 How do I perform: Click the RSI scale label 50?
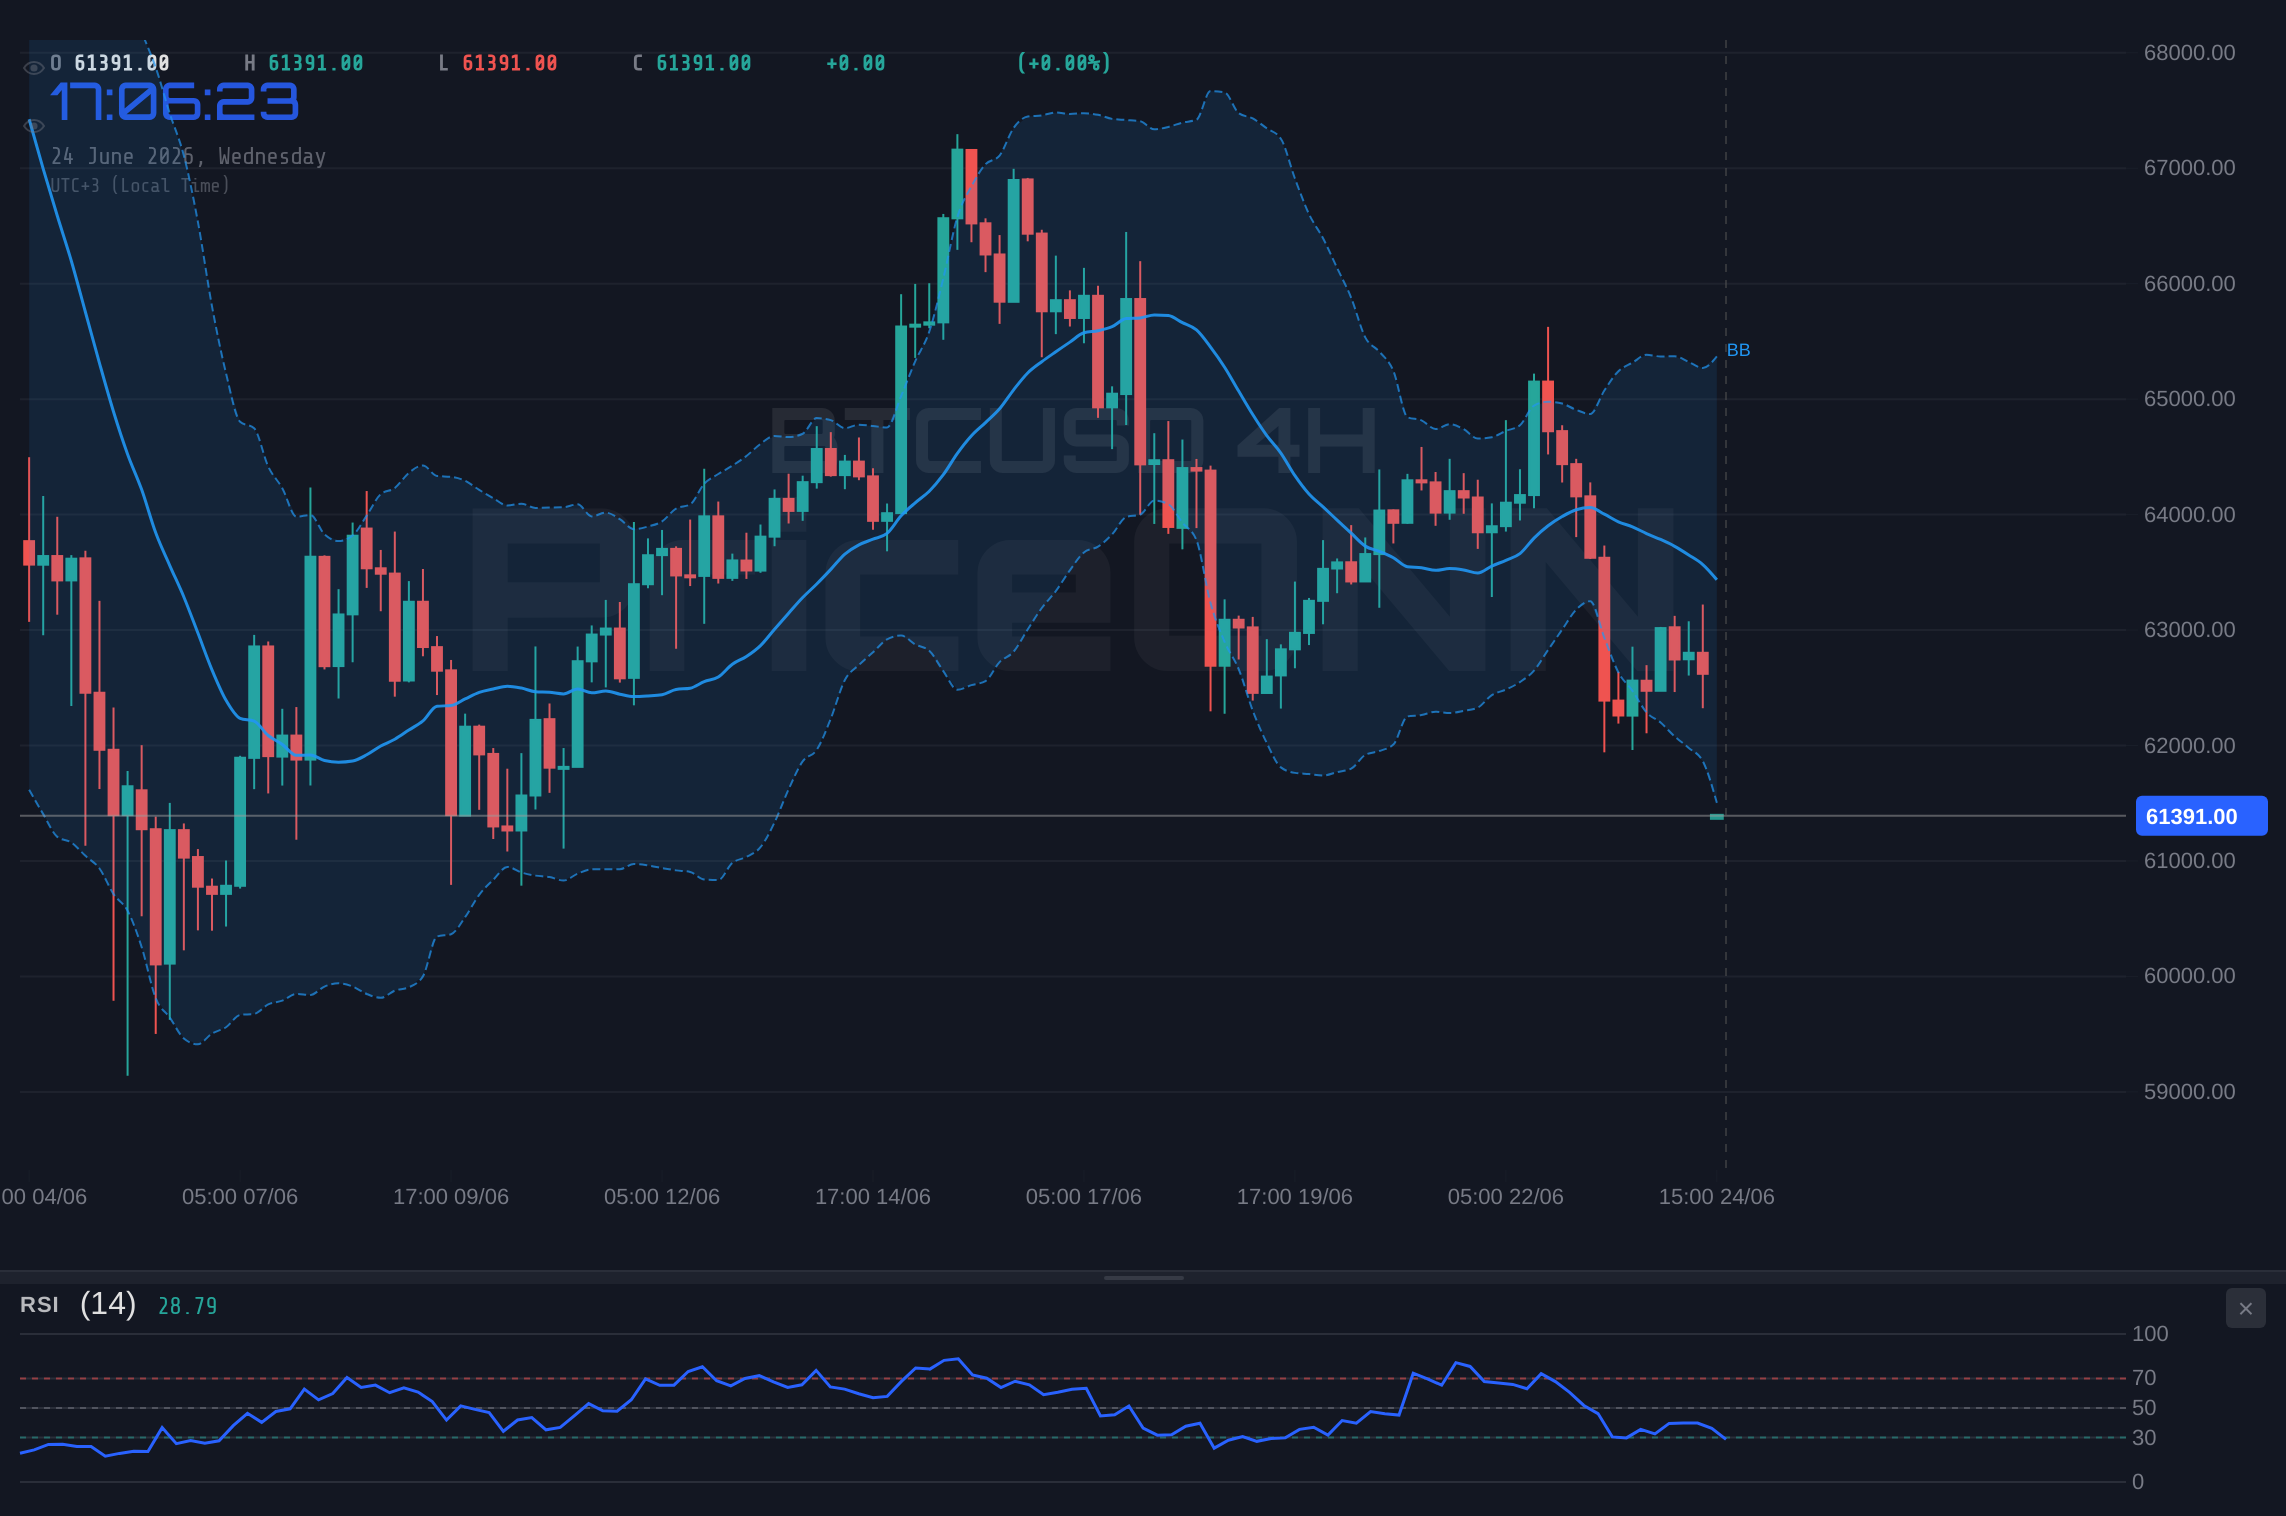tap(2144, 1408)
